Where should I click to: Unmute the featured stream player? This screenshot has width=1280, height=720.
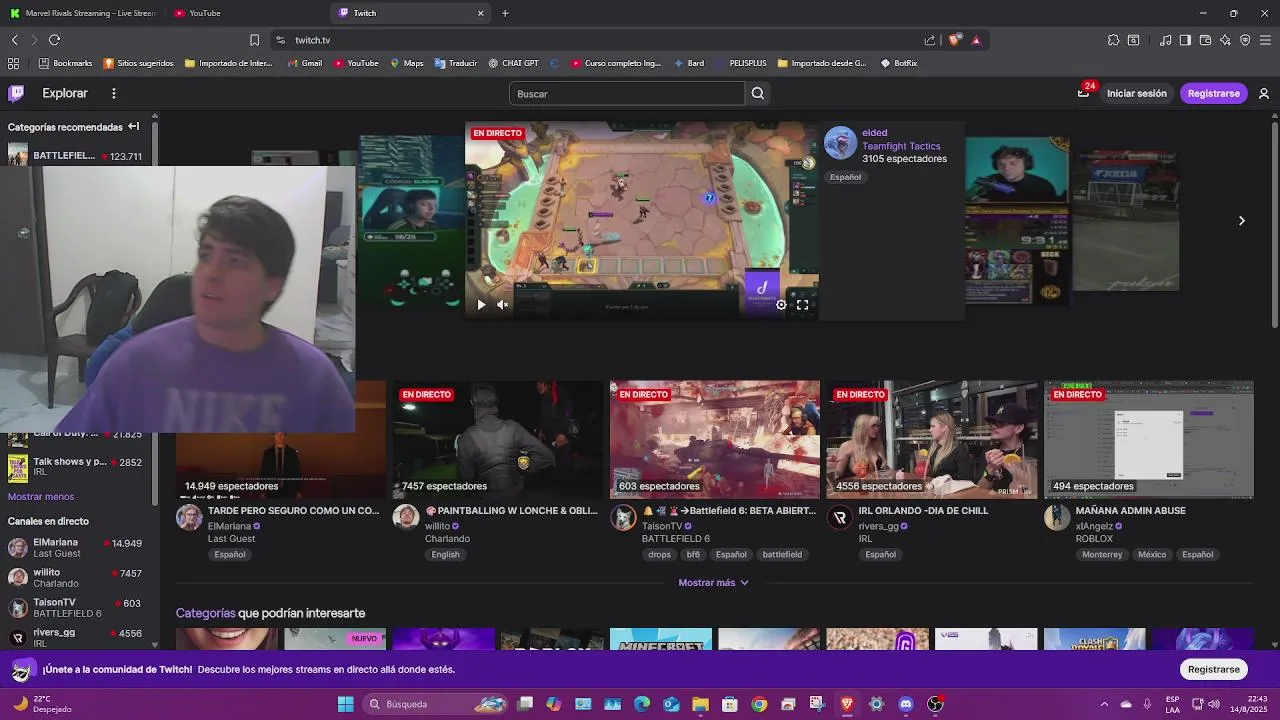point(503,305)
